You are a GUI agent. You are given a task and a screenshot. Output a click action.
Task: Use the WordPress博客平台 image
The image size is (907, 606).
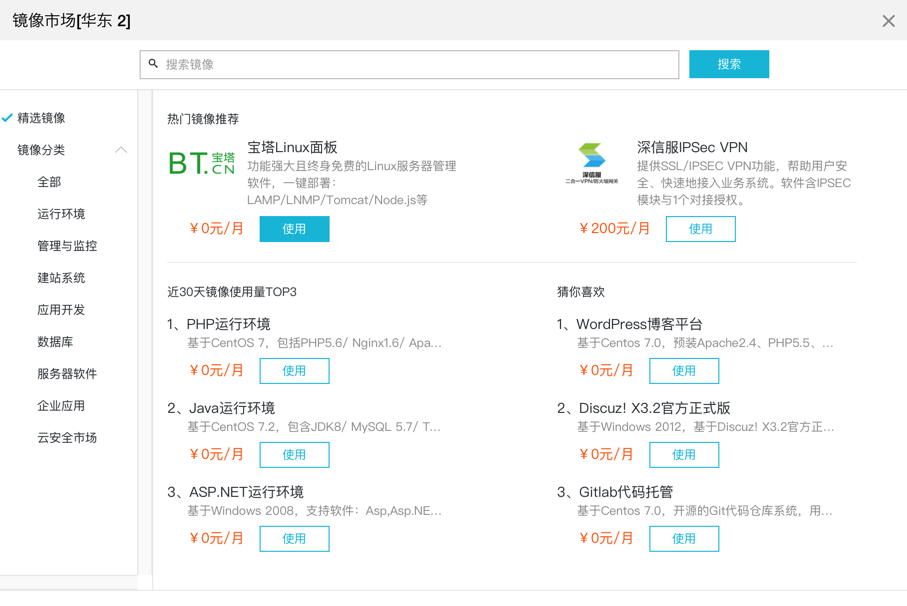click(x=684, y=371)
